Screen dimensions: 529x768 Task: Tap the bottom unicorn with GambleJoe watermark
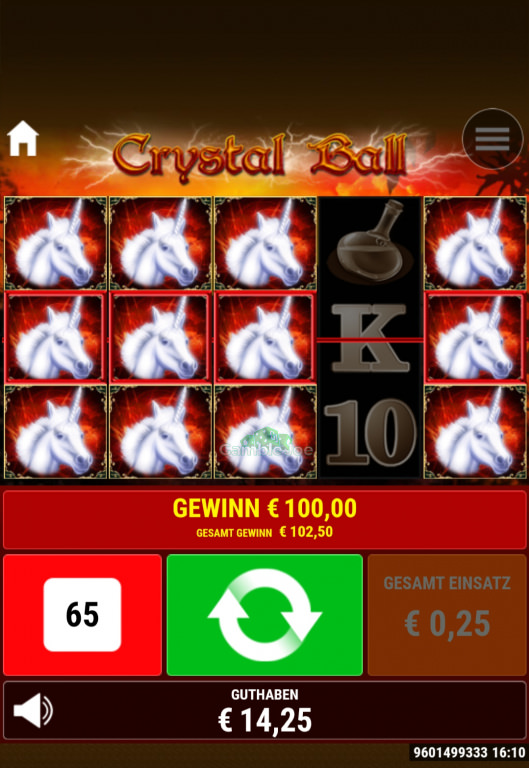(x=265, y=432)
